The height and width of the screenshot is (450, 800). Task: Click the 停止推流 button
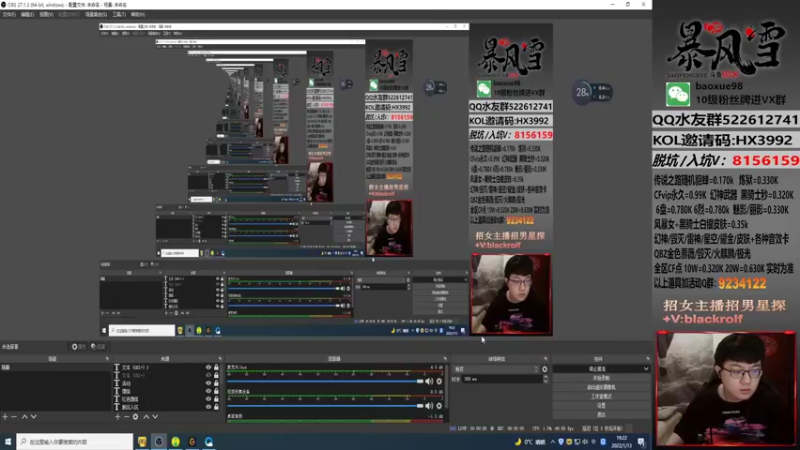click(x=597, y=368)
